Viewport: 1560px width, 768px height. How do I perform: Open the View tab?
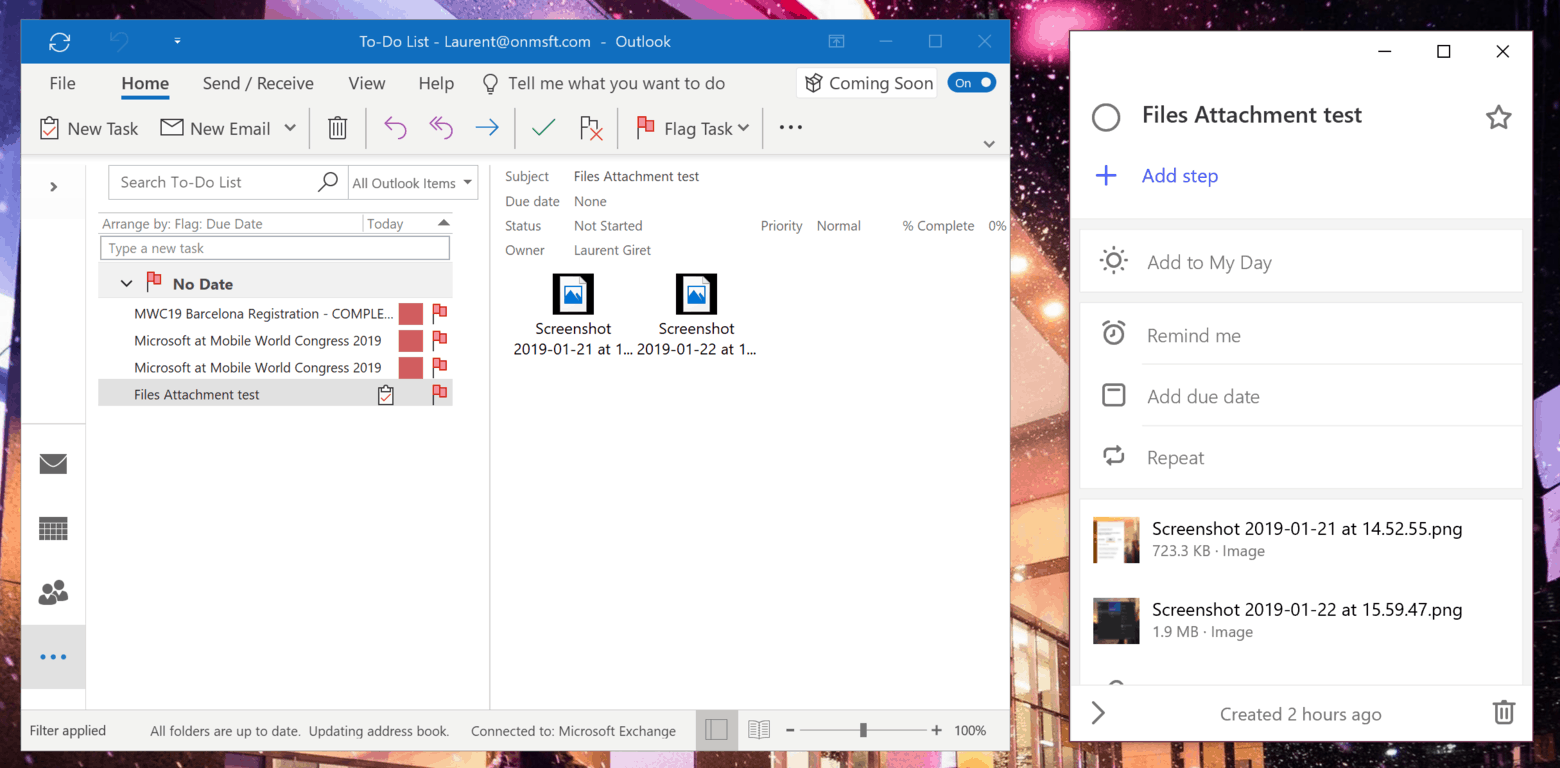pyautogui.click(x=367, y=83)
